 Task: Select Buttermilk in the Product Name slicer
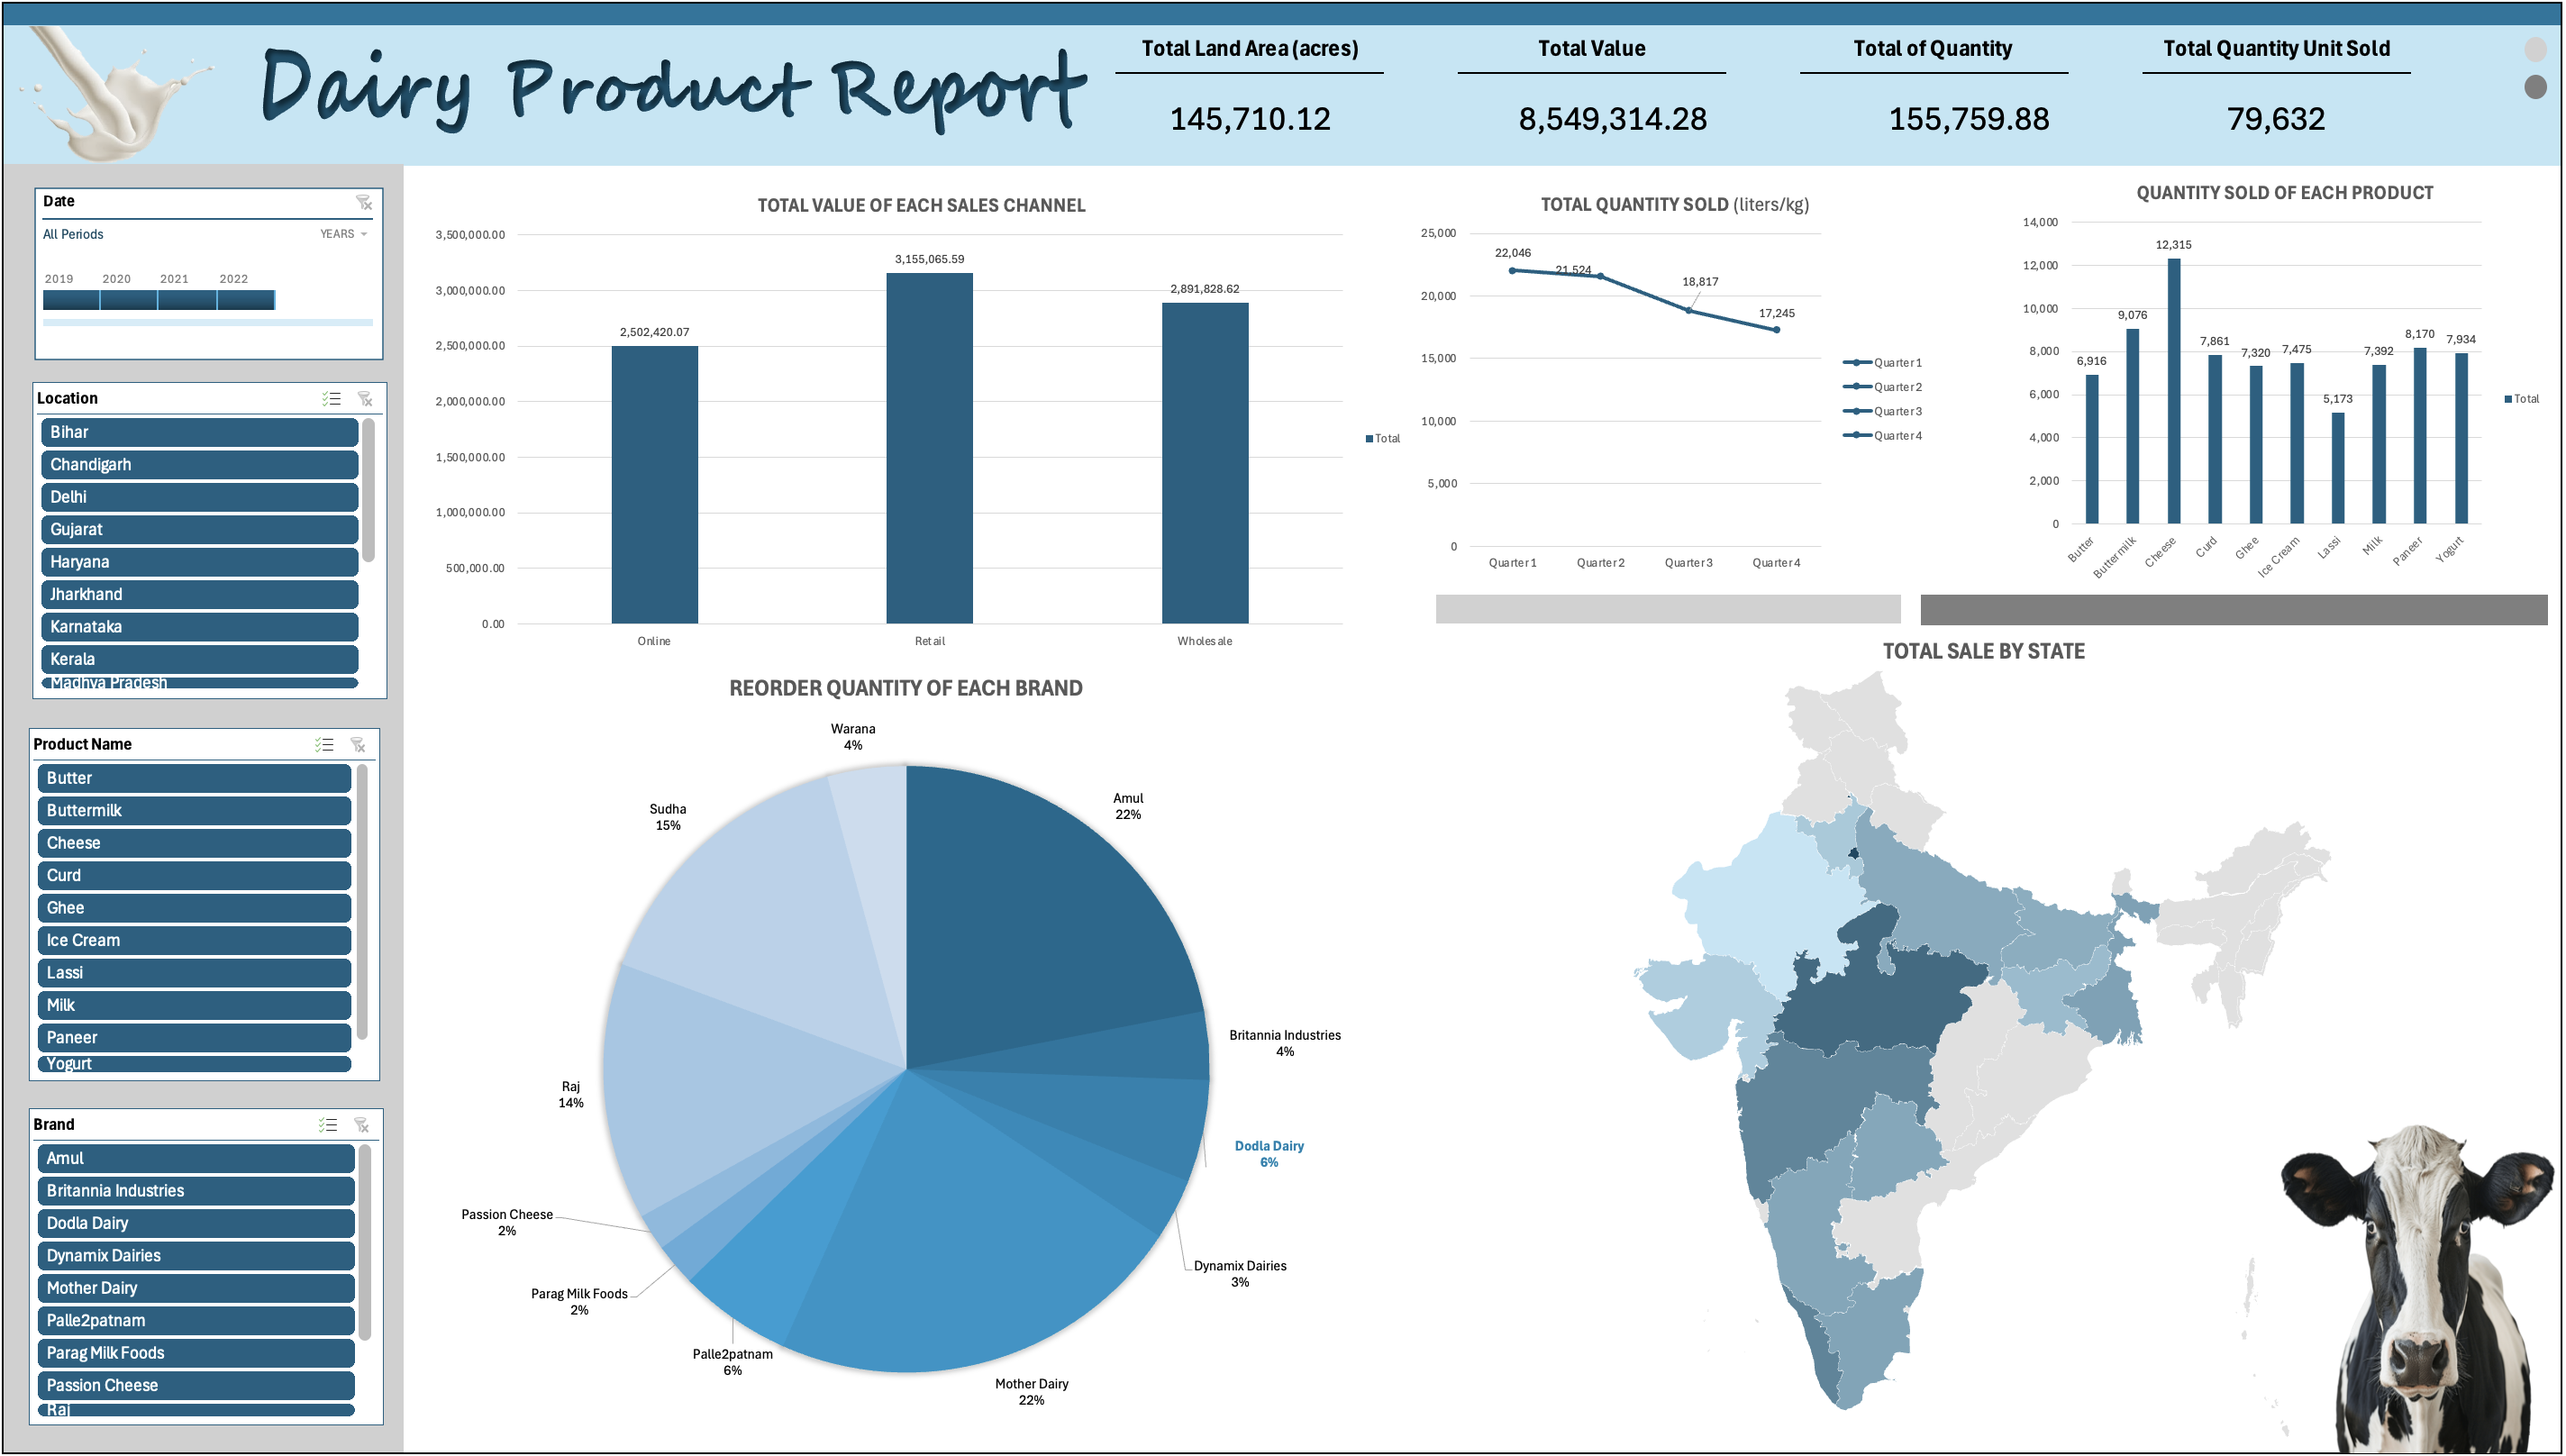194,811
